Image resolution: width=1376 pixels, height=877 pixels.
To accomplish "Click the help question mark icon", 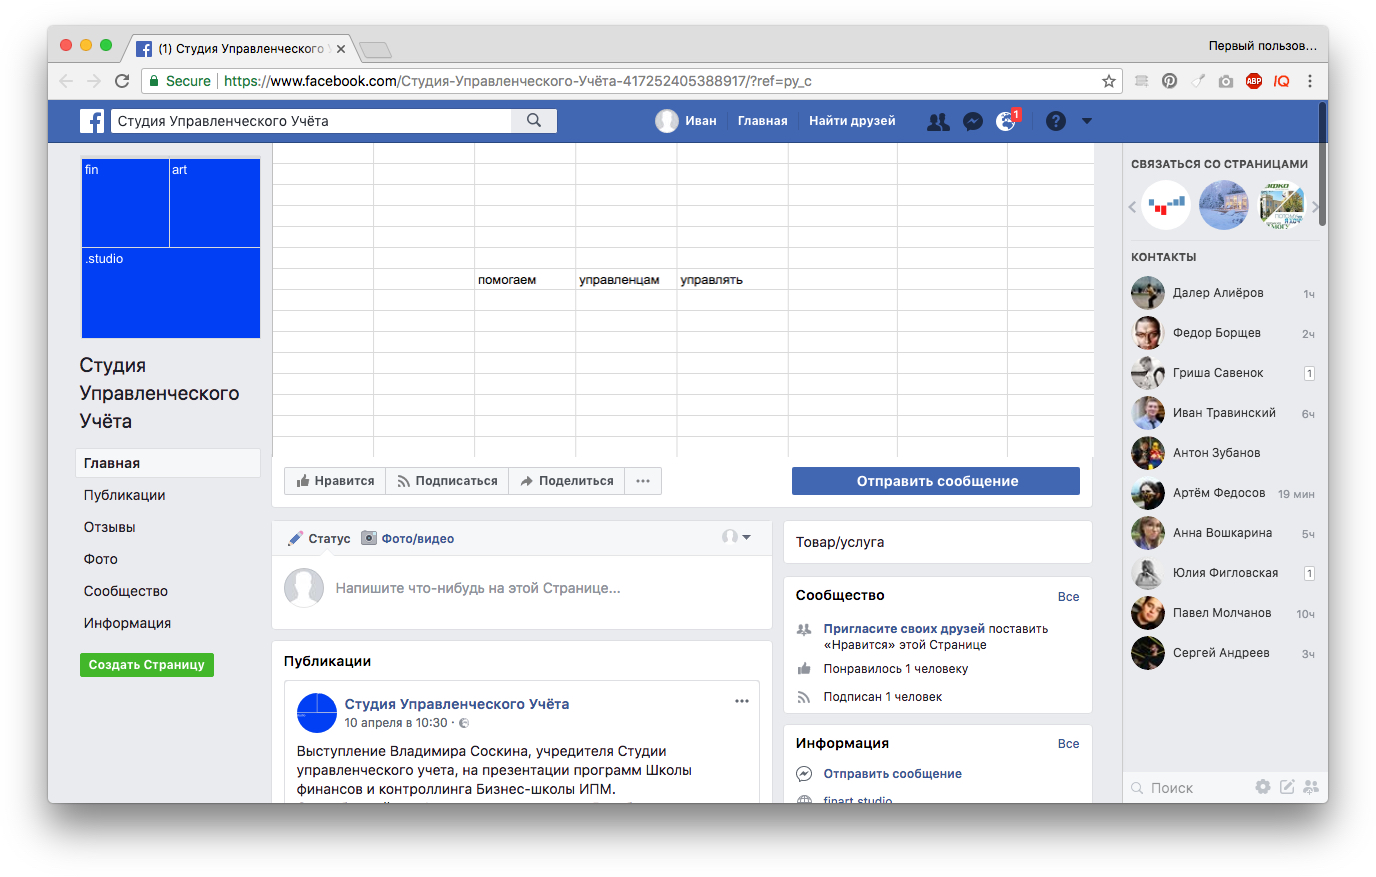I will point(1055,121).
